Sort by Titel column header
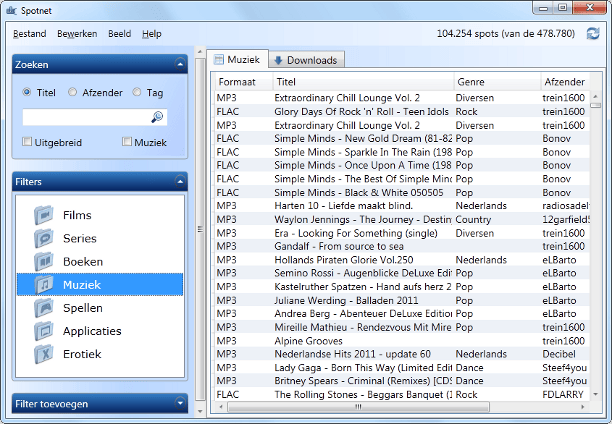This screenshot has width=612, height=424. pyautogui.click(x=363, y=82)
